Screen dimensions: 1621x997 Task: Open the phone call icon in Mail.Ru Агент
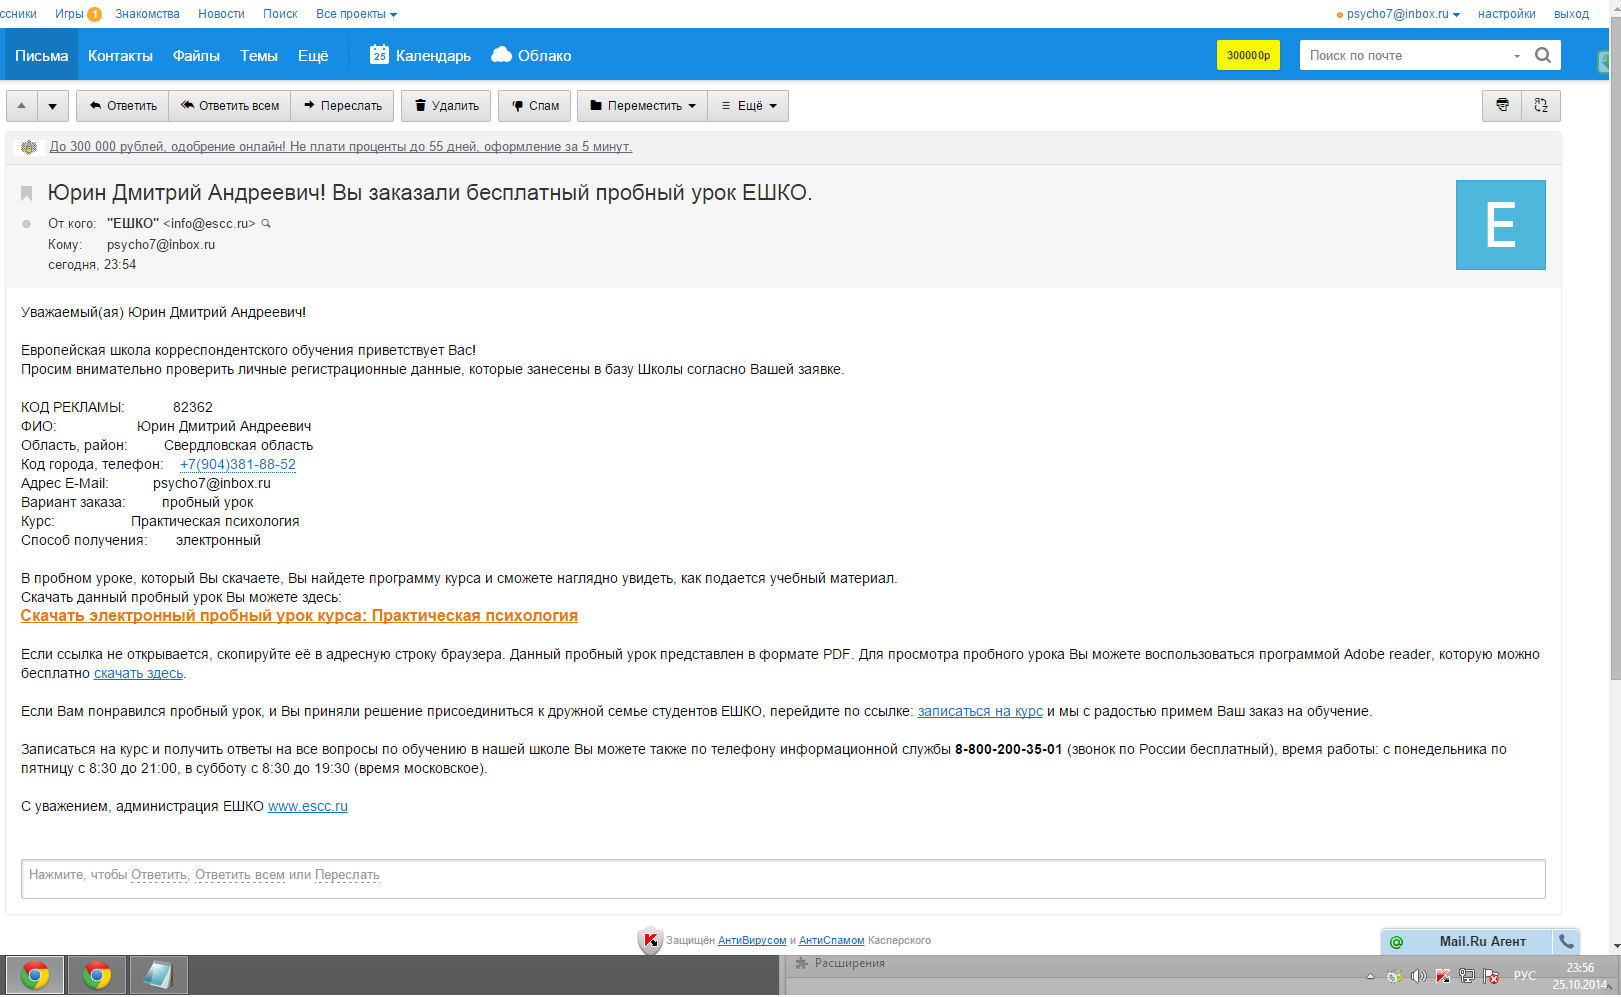[1566, 941]
